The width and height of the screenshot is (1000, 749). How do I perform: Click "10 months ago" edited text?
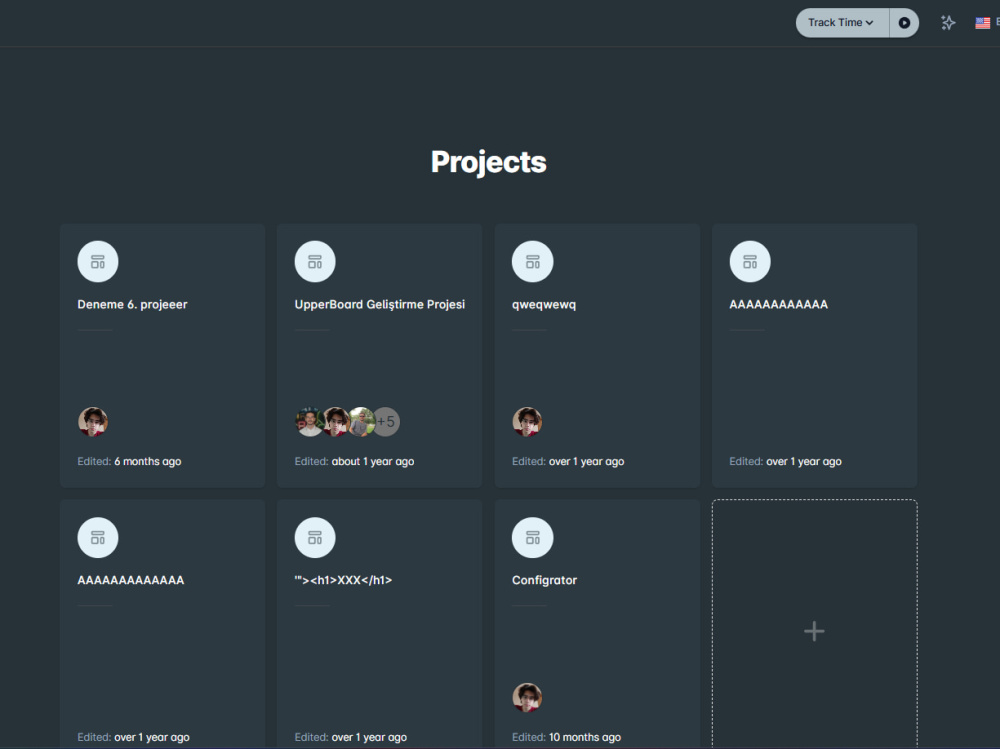point(585,738)
